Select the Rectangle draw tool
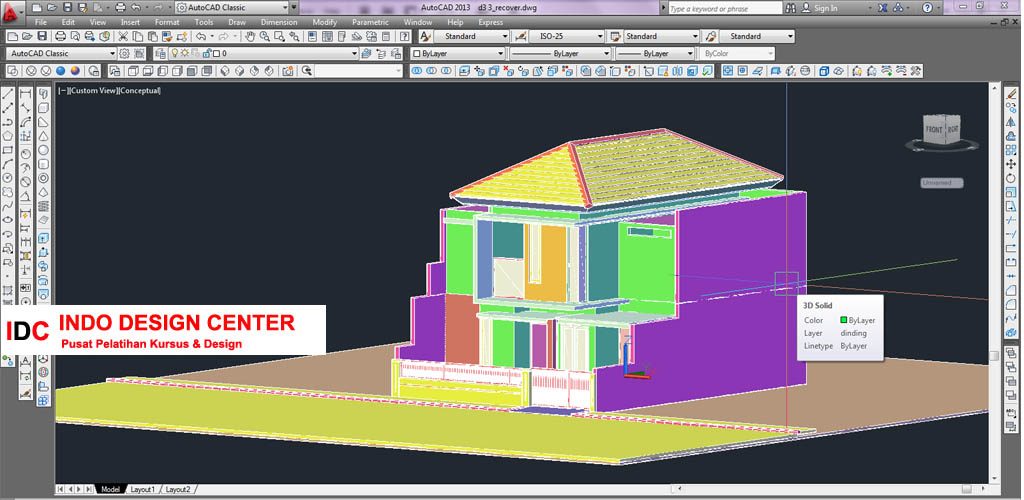The image size is (1024, 500). tap(8, 149)
